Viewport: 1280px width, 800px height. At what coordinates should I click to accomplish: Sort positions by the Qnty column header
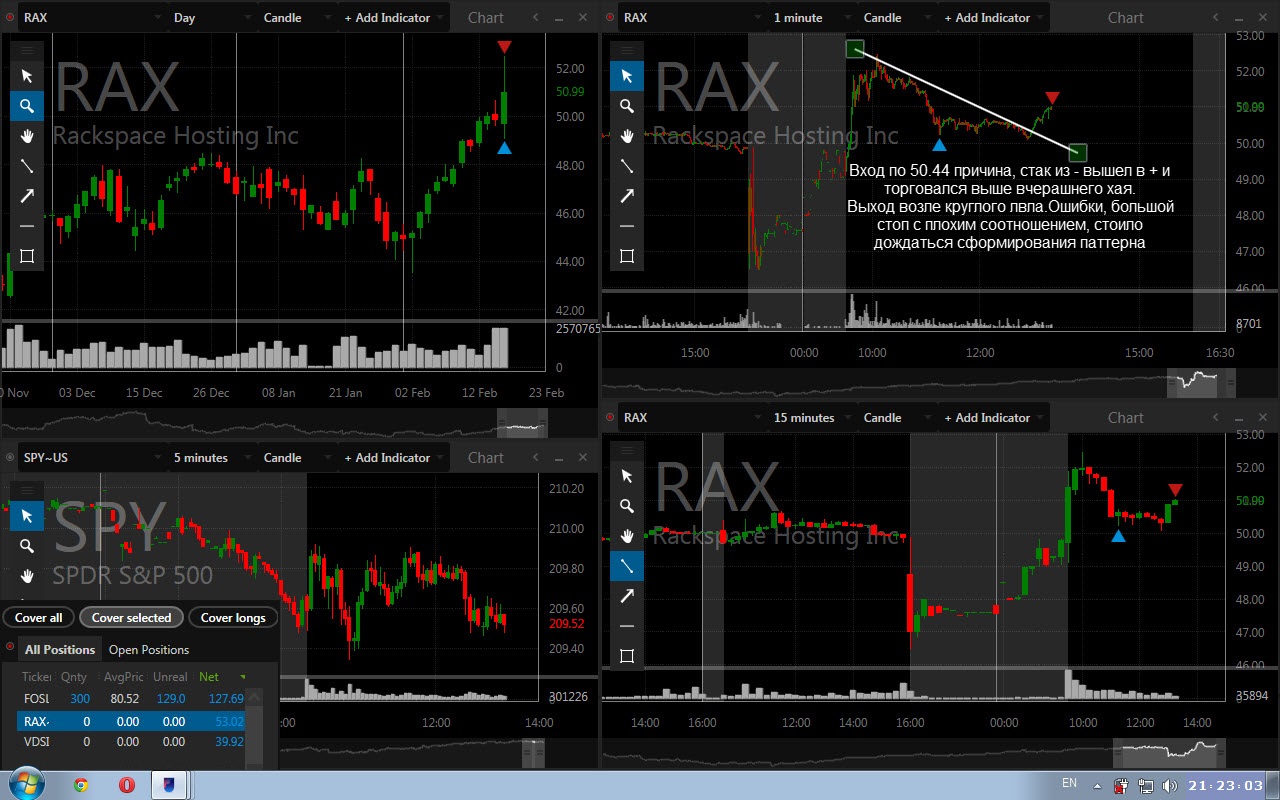pyautogui.click(x=74, y=677)
